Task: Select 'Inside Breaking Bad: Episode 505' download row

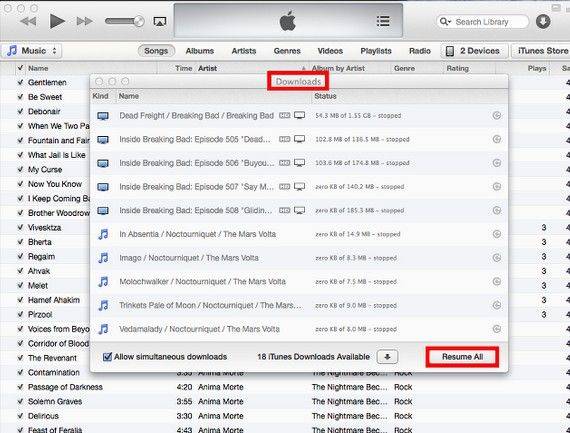Action: coord(299,139)
